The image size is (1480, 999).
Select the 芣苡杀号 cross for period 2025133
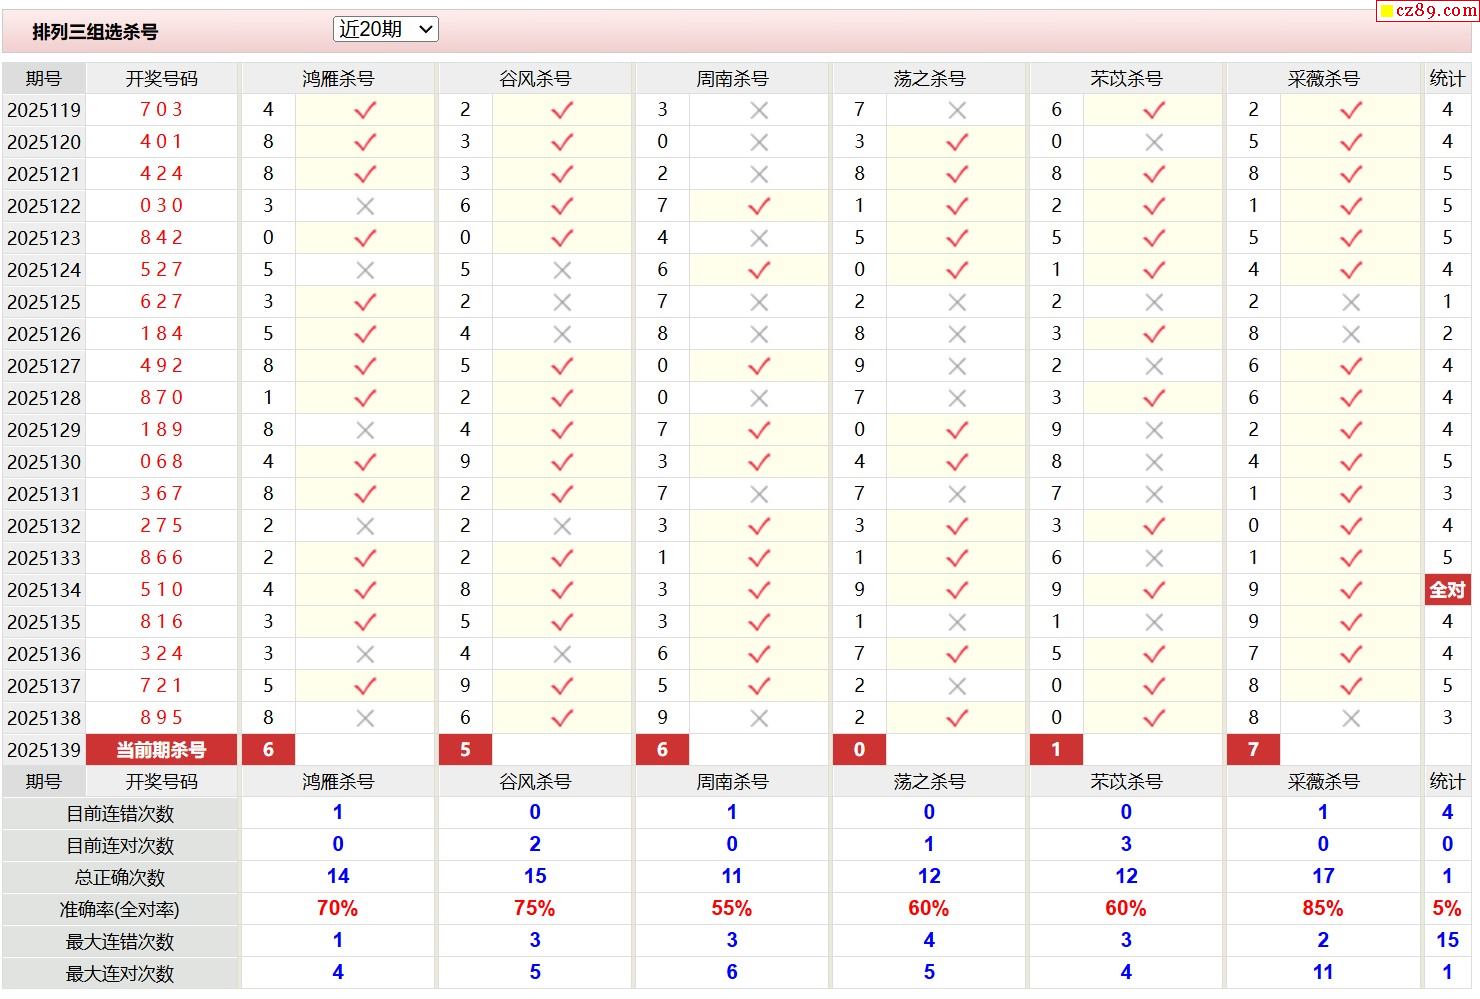[x=1154, y=558]
